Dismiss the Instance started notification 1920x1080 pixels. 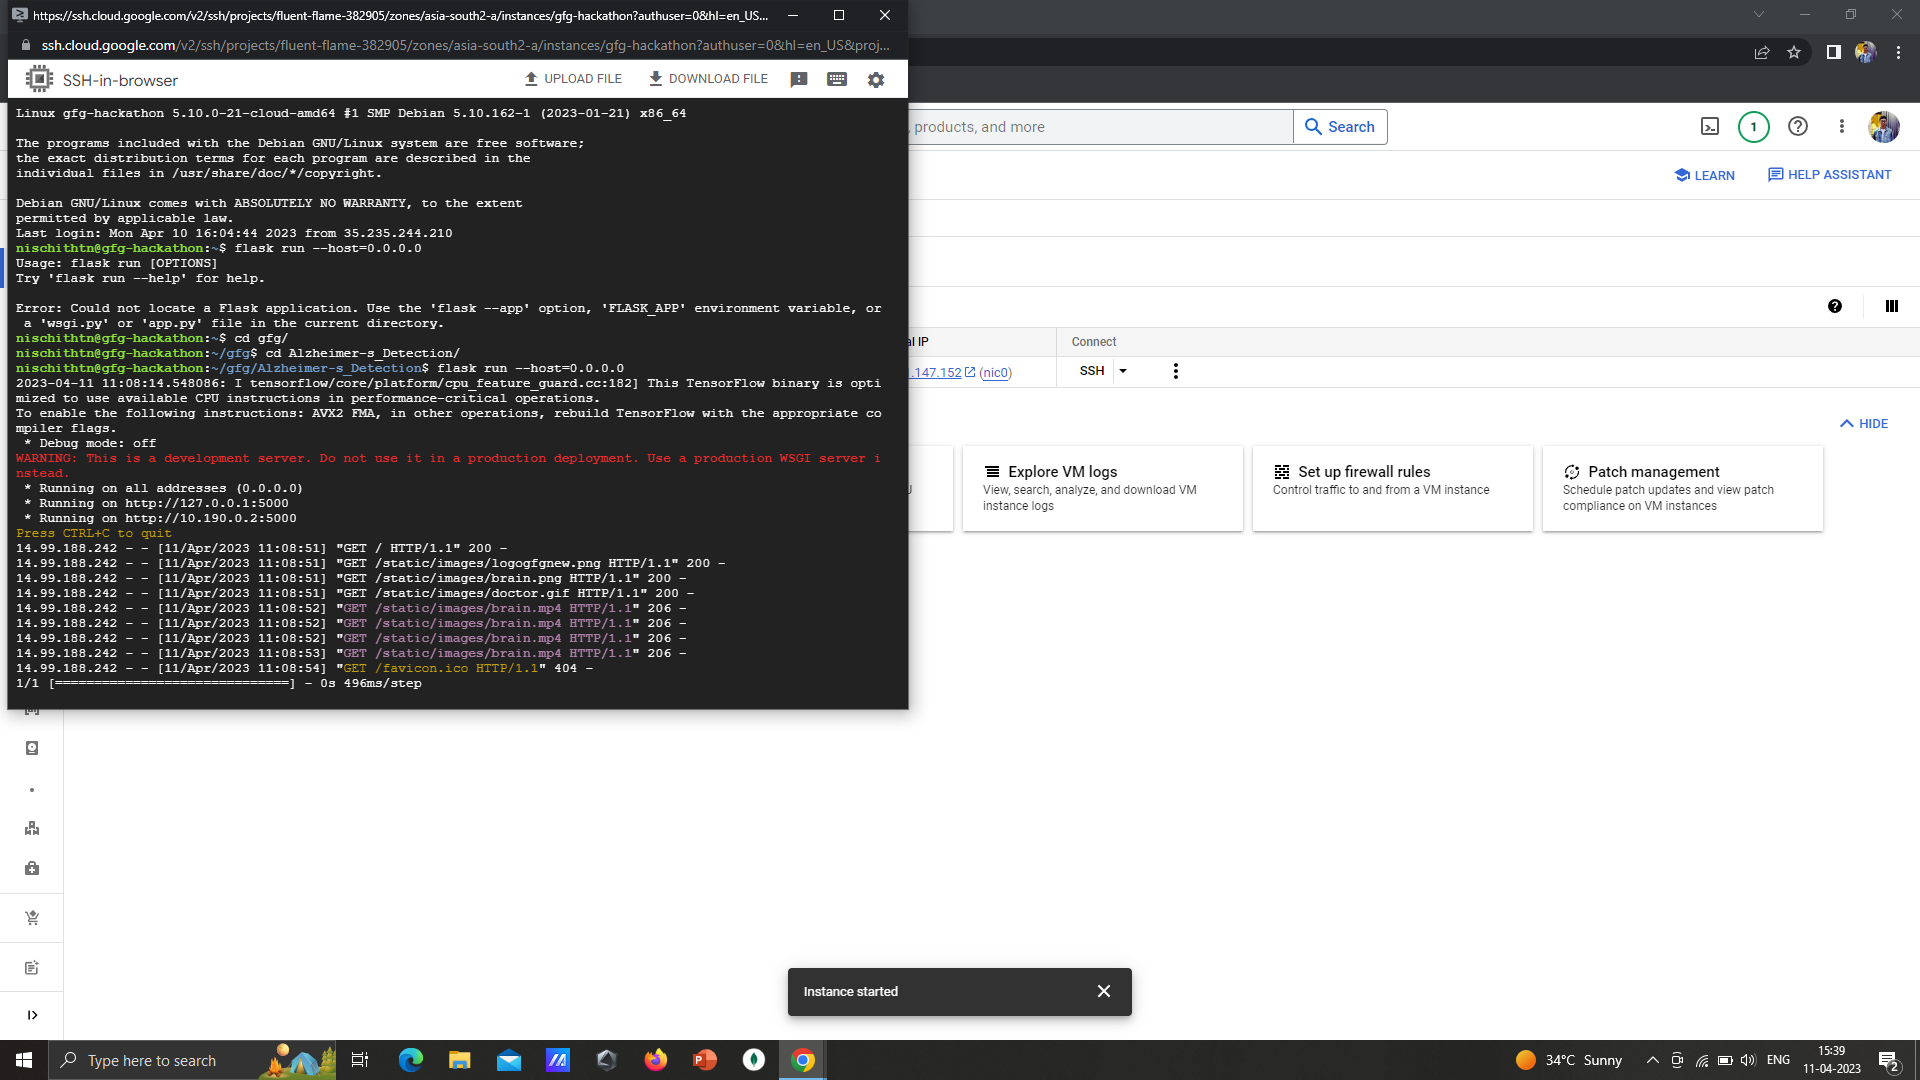[1104, 992]
